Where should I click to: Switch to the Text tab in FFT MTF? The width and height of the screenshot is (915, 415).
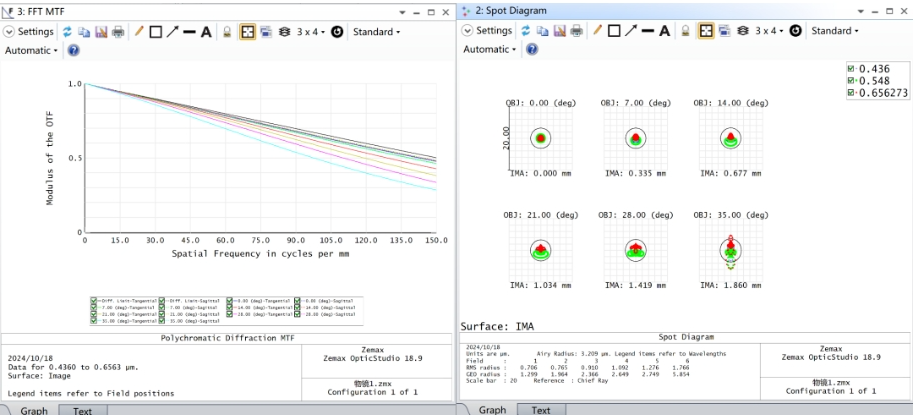(x=82, y=410)
